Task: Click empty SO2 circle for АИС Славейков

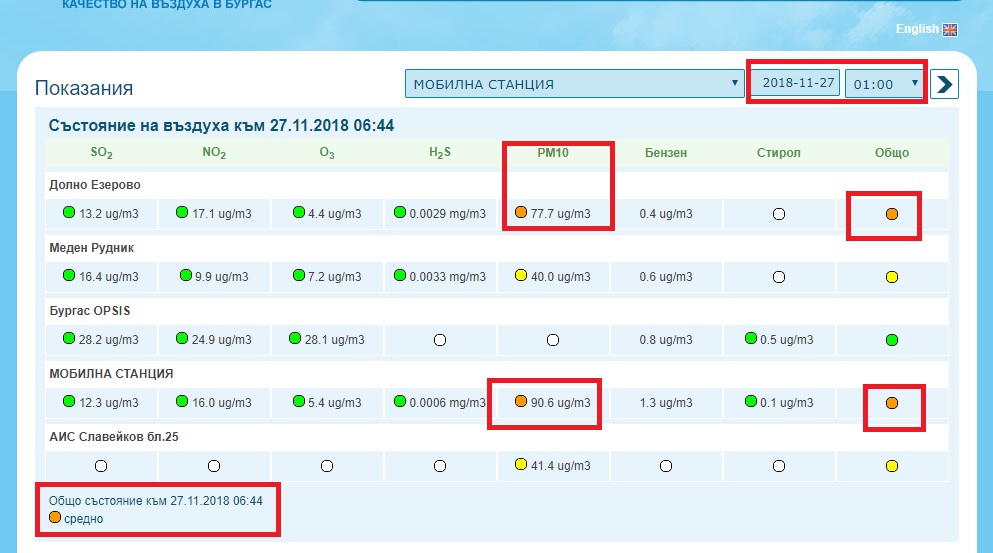Action: point(101,466)
